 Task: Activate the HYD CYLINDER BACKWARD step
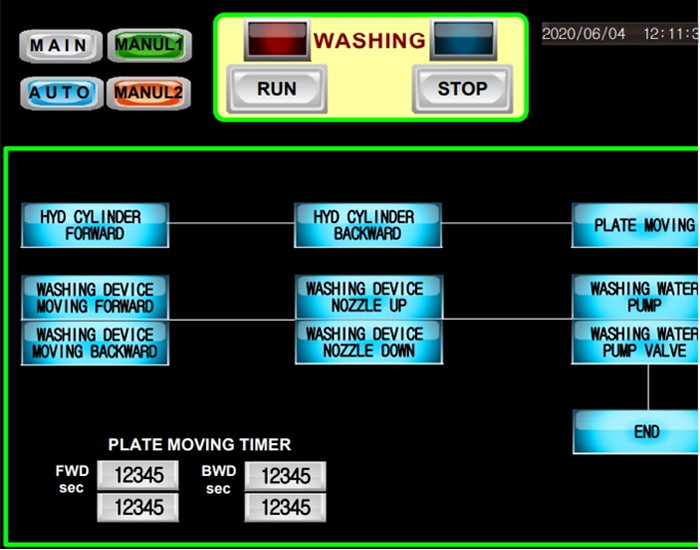pos(367,225)
